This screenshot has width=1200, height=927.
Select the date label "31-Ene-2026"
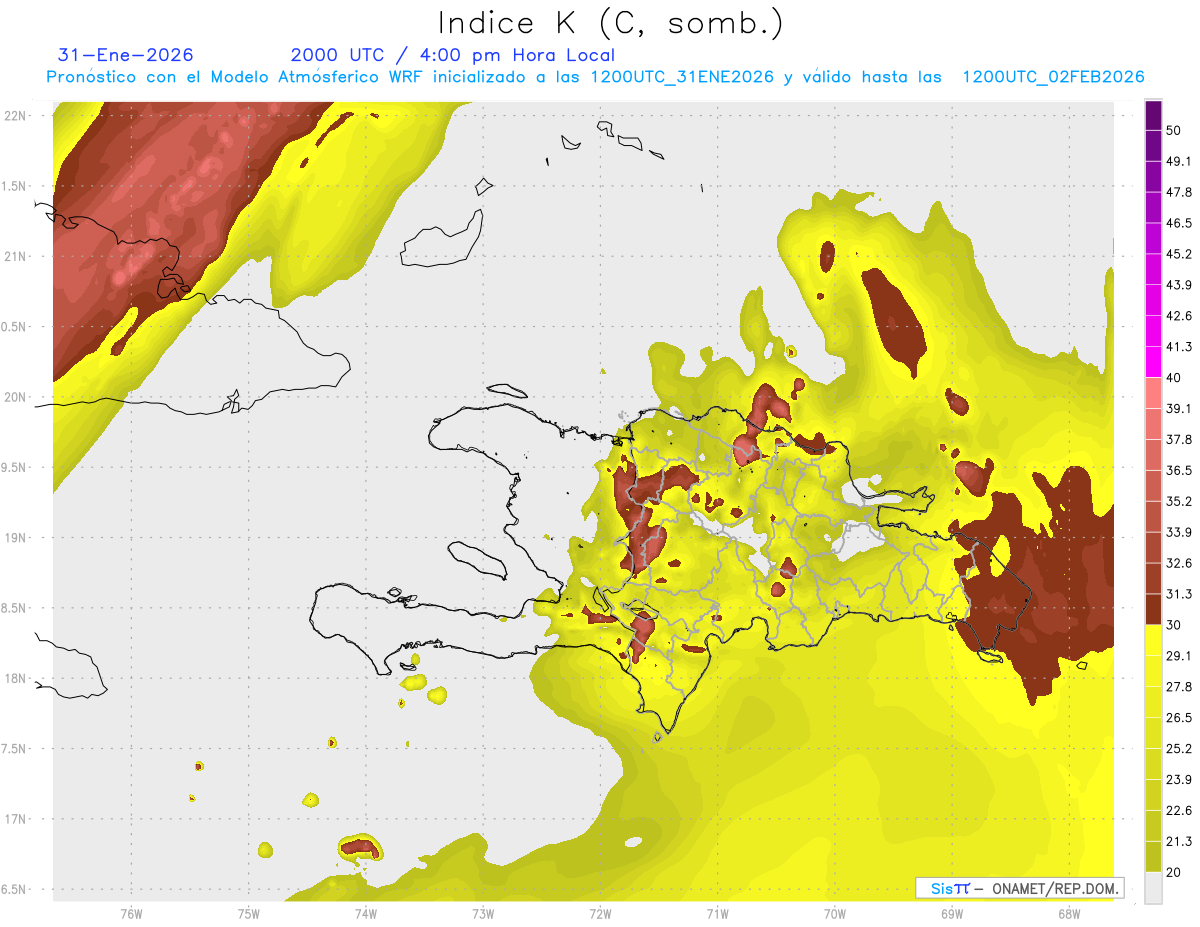[x=126, y=55]
